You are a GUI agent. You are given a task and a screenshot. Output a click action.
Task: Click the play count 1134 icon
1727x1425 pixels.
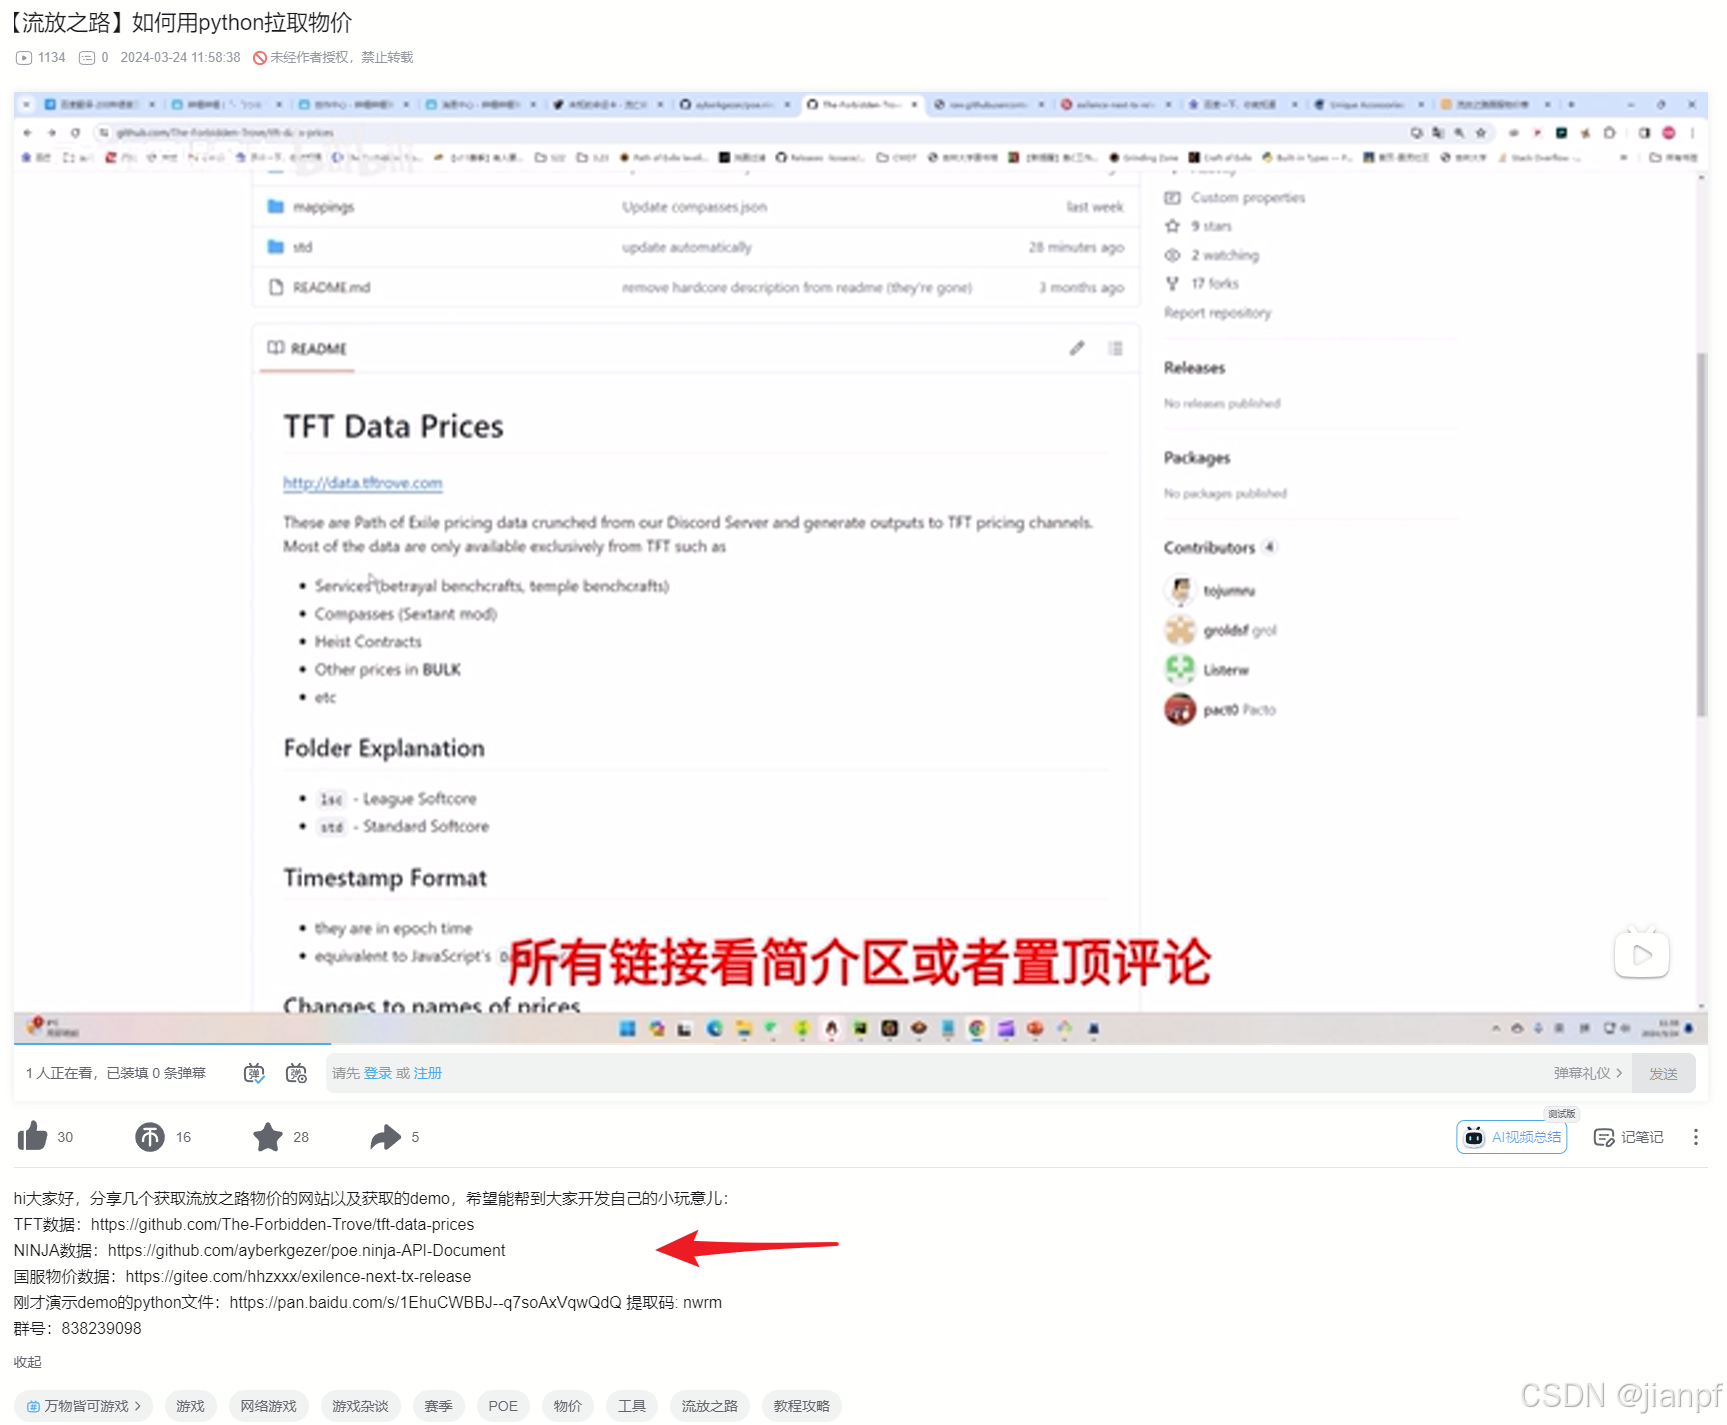pyautogui.click(x=24, y=57)
